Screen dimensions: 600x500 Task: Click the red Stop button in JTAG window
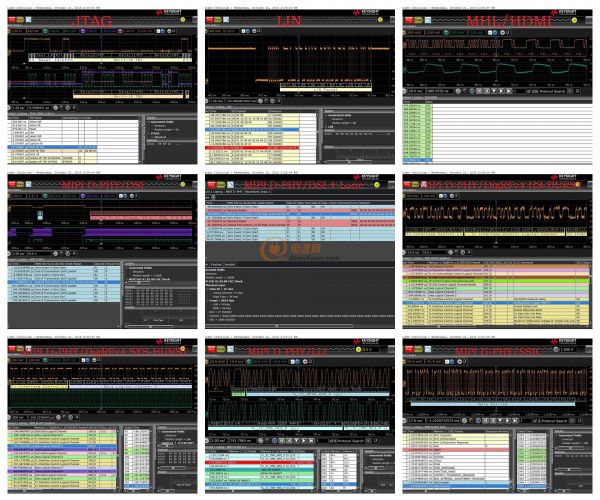point(12,20)
